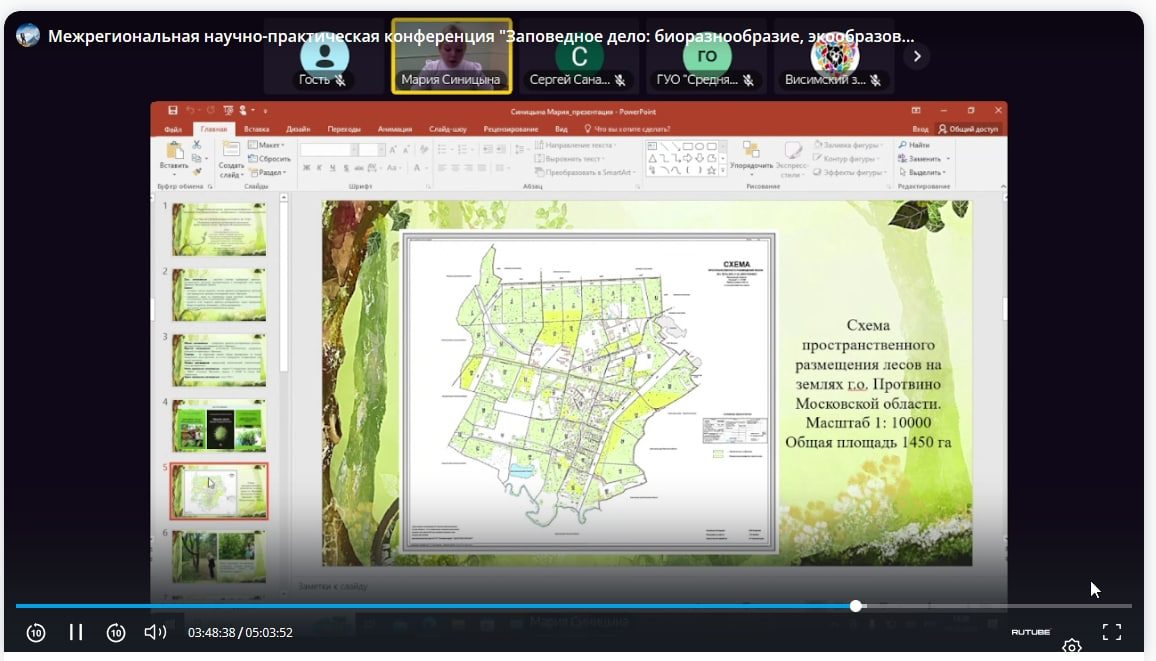
Task: Open the Заливка фигуры dropdown
Action: click(848, 145)
